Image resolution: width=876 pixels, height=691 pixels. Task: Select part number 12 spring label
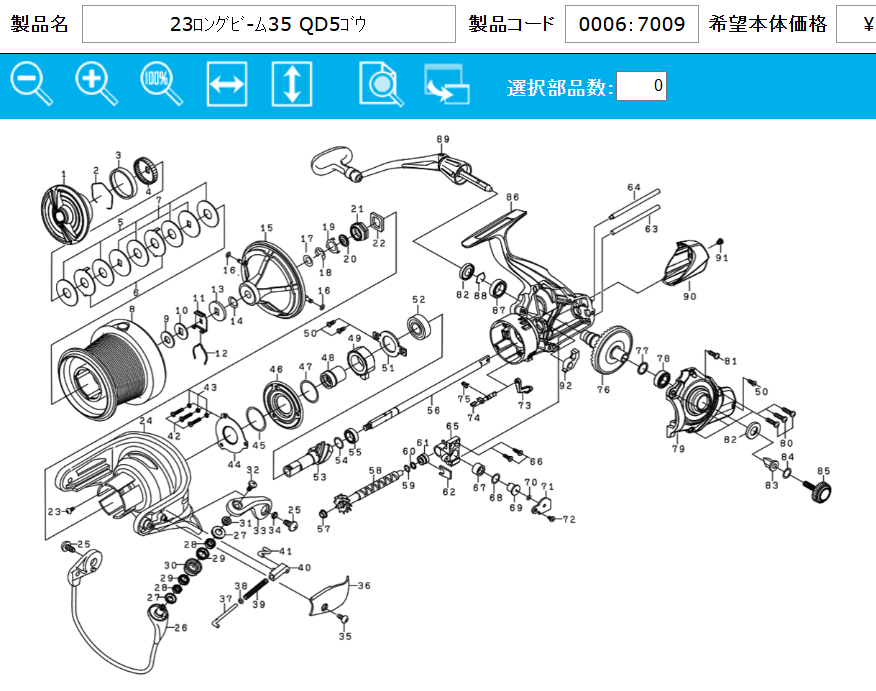click(222, 354)
